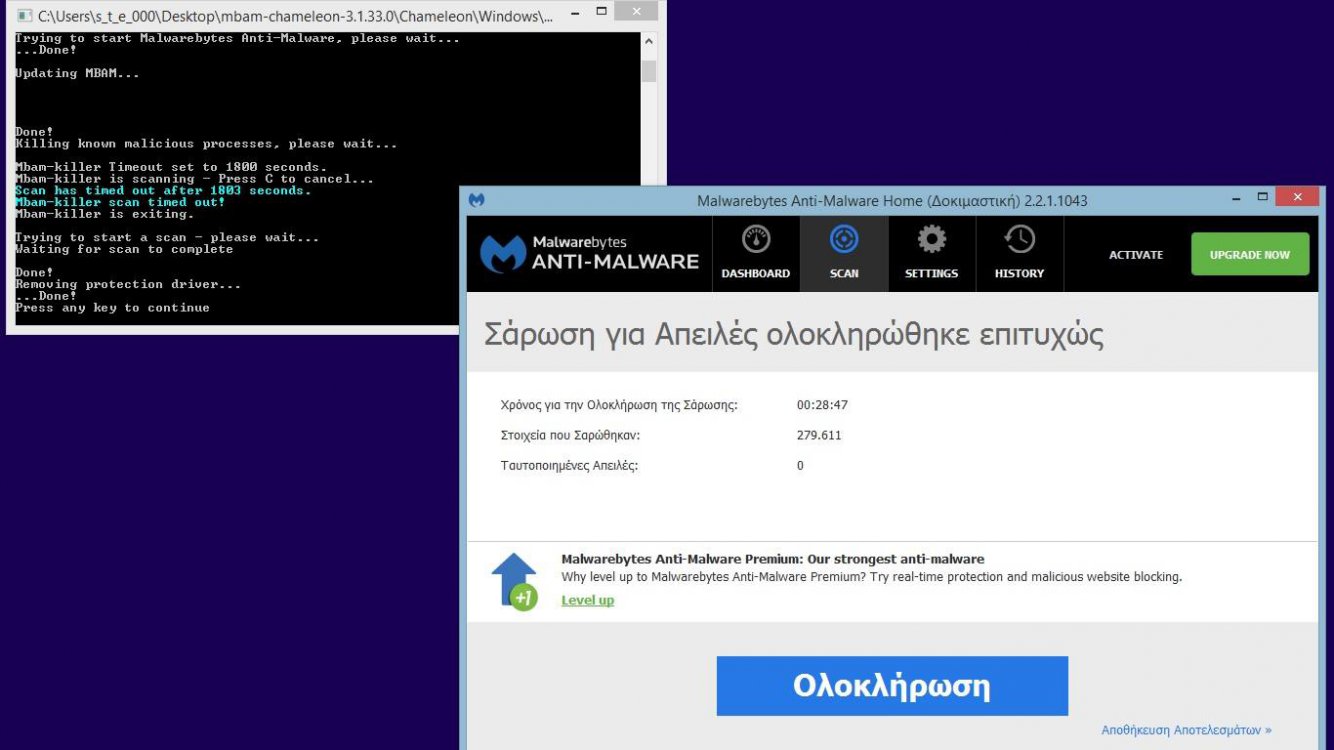Close the Malwarebytes Anti-Malware window

[x=1297, y=197]
